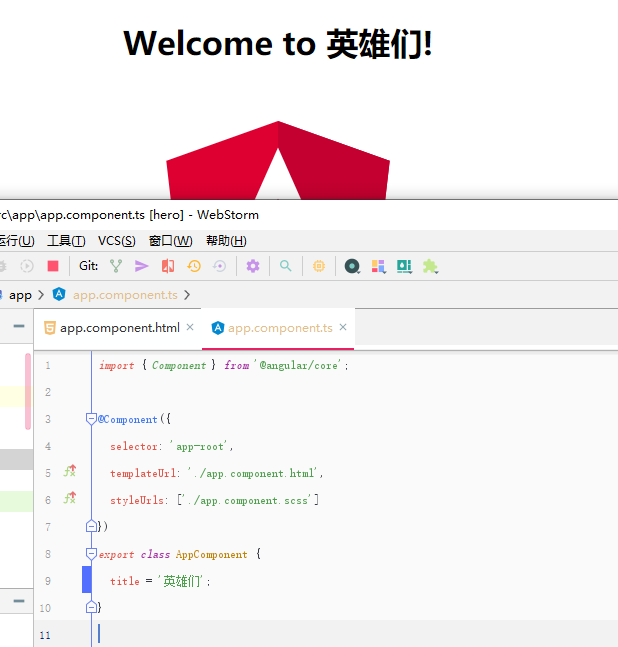Click the disabled rerun circle icon

[x=27, y=266]
